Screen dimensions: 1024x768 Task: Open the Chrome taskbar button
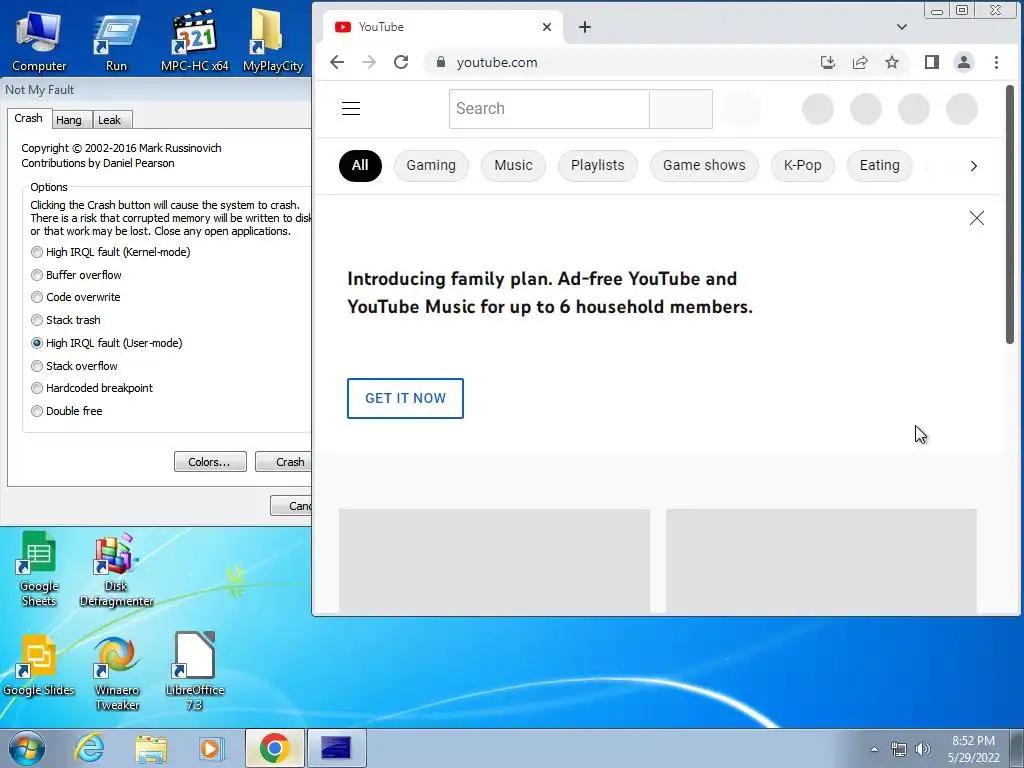[274, 748]
